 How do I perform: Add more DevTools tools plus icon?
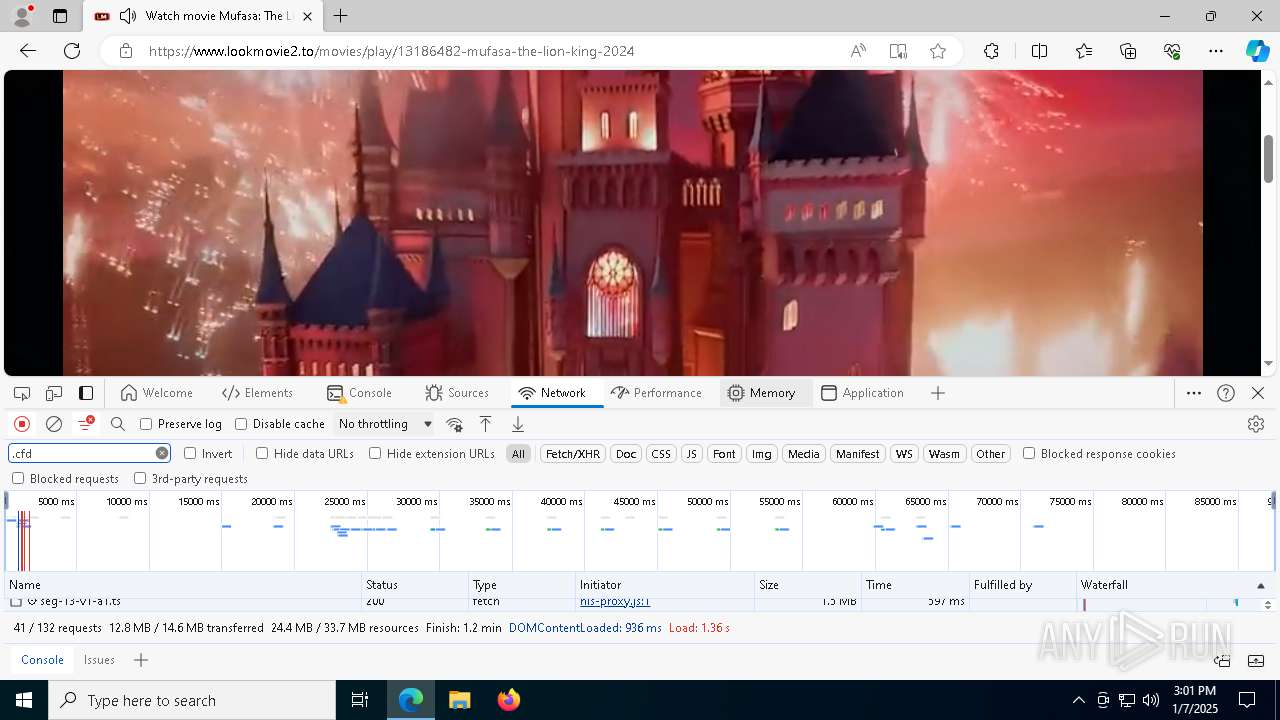click(938, 393)
